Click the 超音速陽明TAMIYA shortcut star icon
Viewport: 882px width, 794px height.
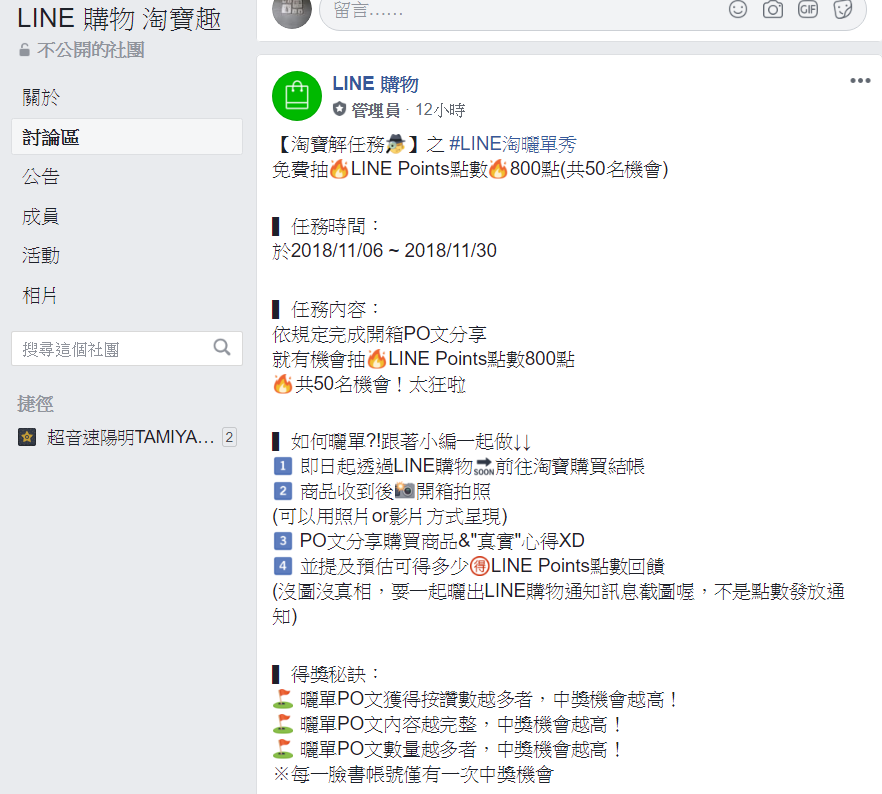(27, 437)
